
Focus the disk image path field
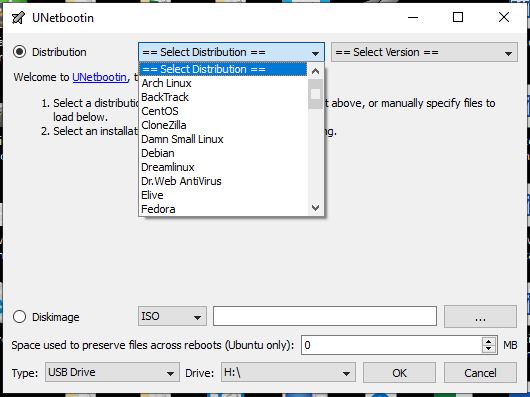(x=325, y=316)
